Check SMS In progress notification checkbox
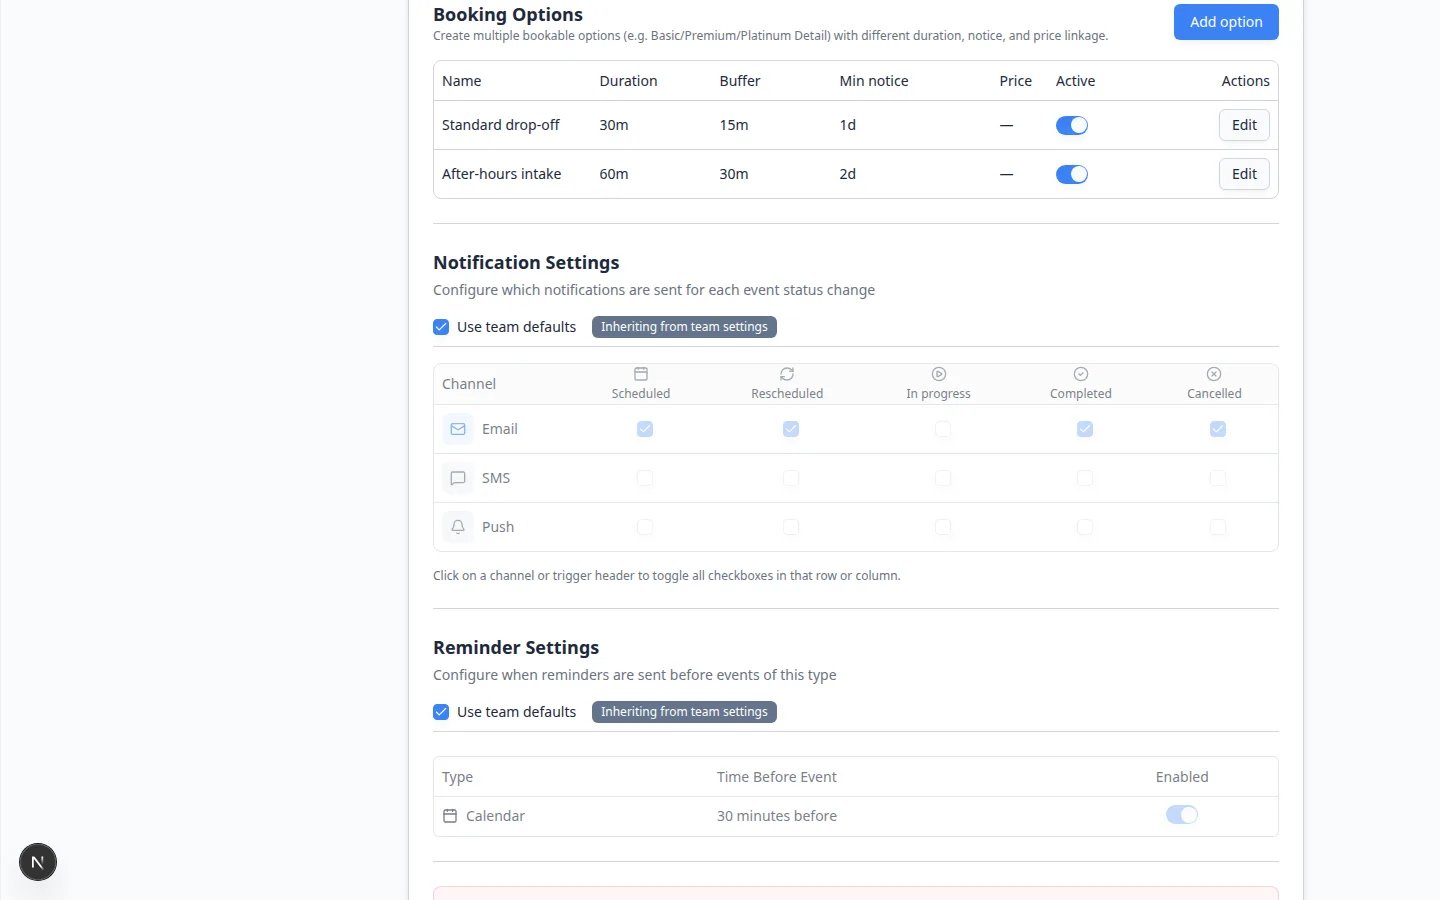The width and height of the screenshot is (1440, 900). tap(943, 478)
